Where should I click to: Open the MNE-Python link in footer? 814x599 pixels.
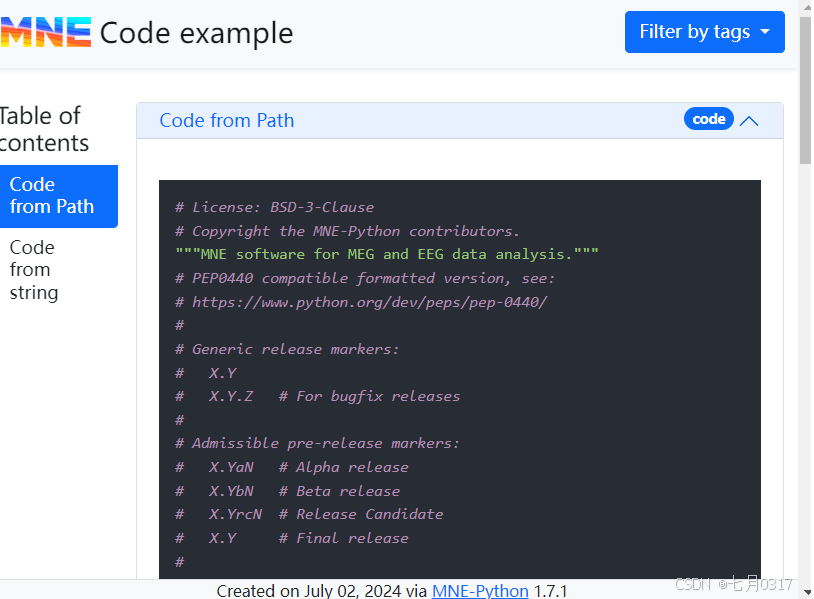[x=480, y=591]
